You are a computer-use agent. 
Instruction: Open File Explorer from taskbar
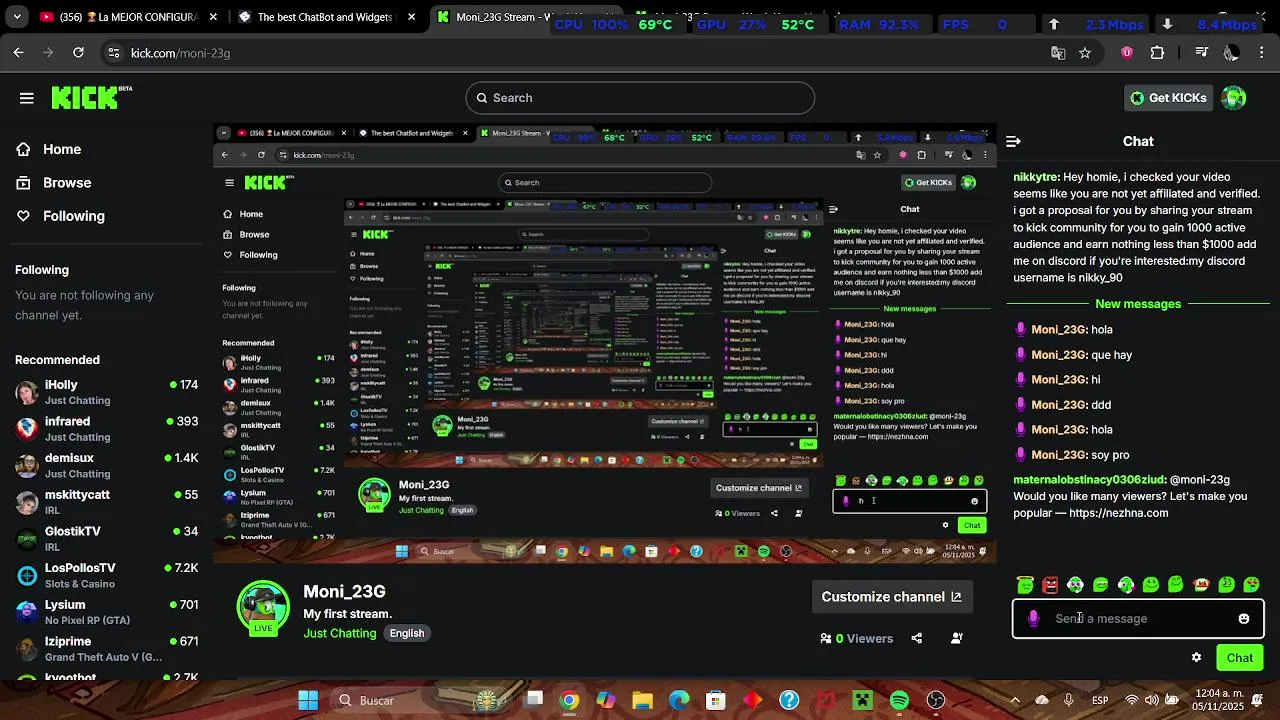coord(642,700)
